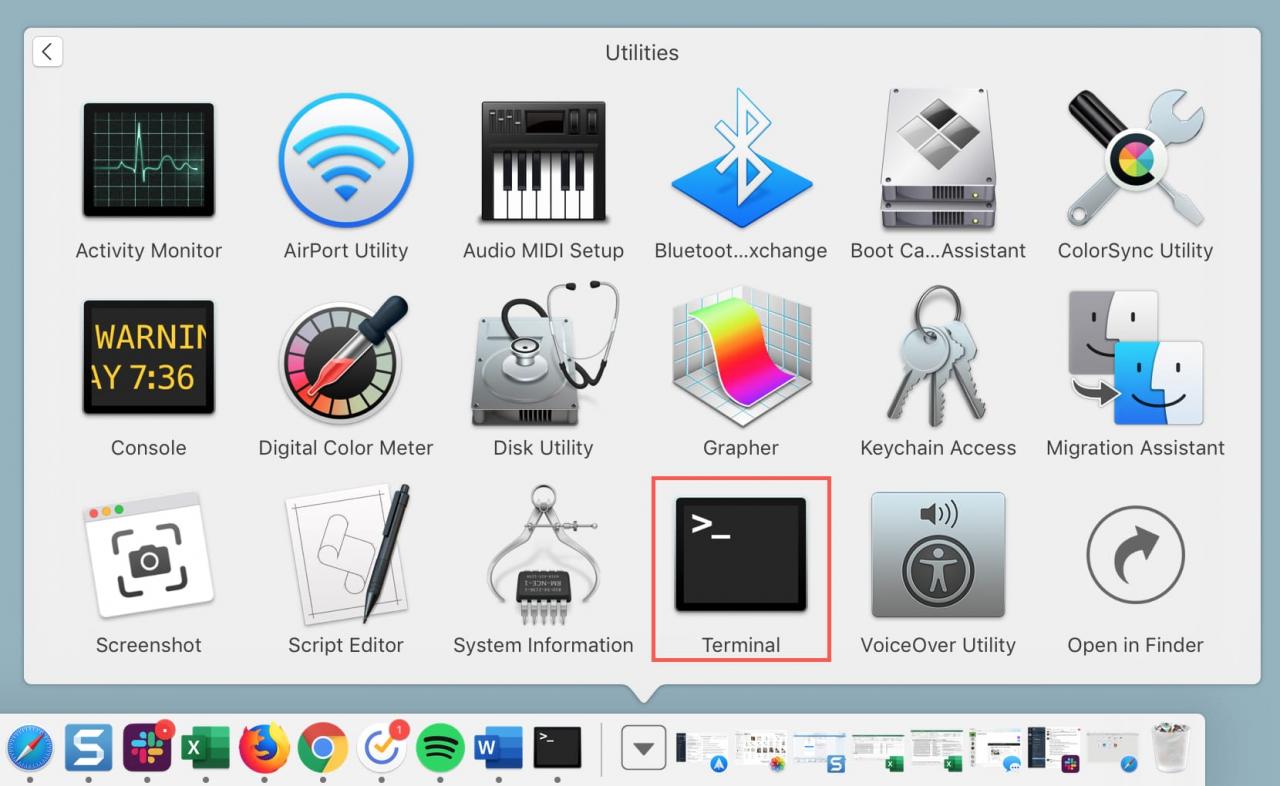Switch to Spotify in the Dock
The image size is (1280, 786).
tap(440, 748)
